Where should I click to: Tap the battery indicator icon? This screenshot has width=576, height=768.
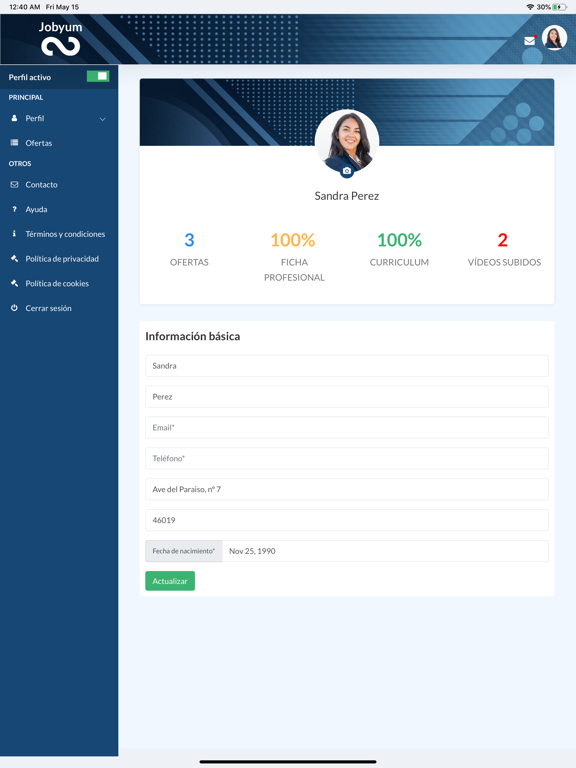[559, 7]
